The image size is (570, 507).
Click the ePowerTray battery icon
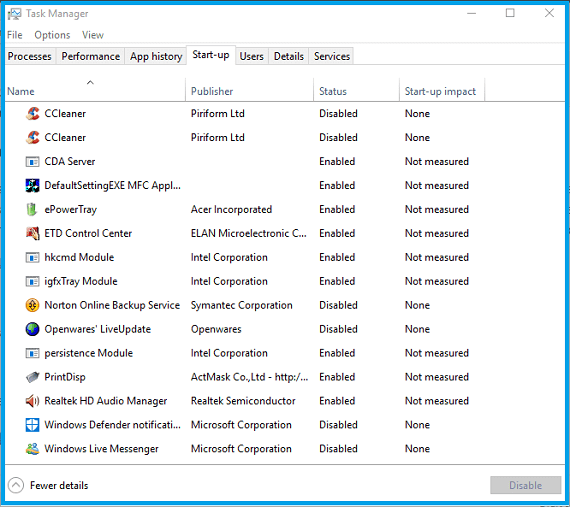pos(32,209)
